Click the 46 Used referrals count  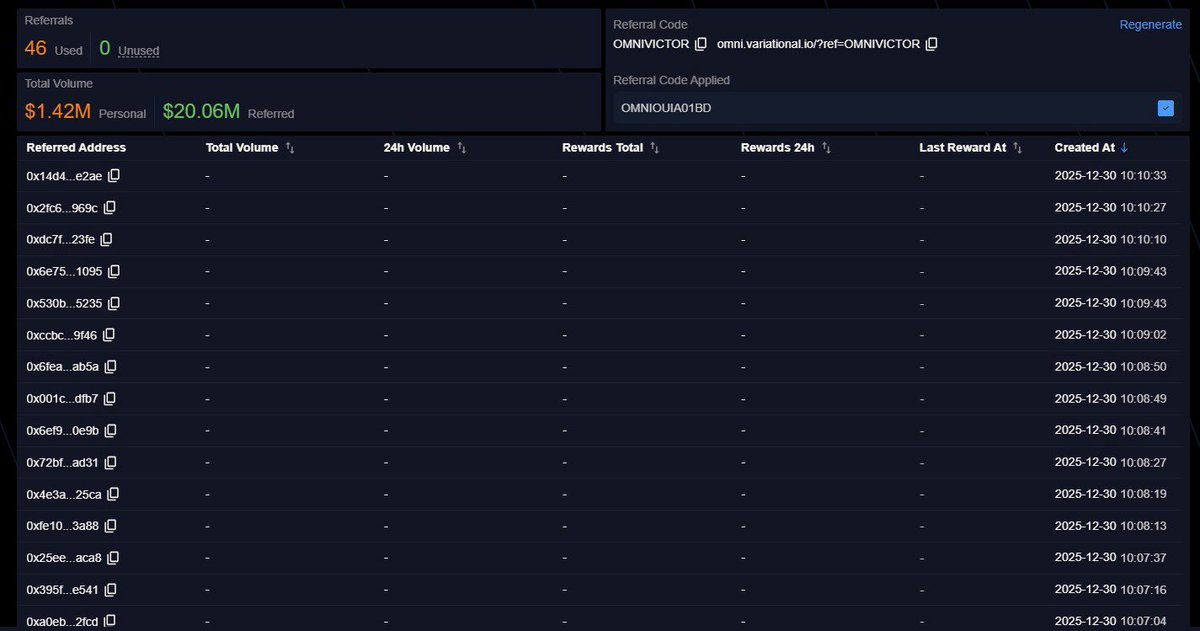[x=36, y=48]
